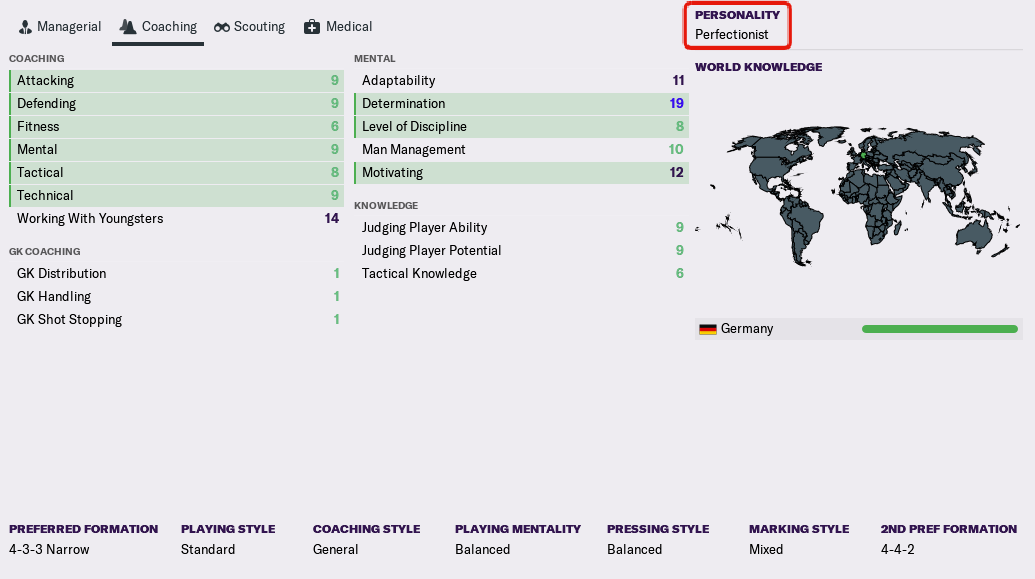Viewport: 1035px width, 579px height.
Task: Select the Motivating attribute row
Action: pos(521,173)
